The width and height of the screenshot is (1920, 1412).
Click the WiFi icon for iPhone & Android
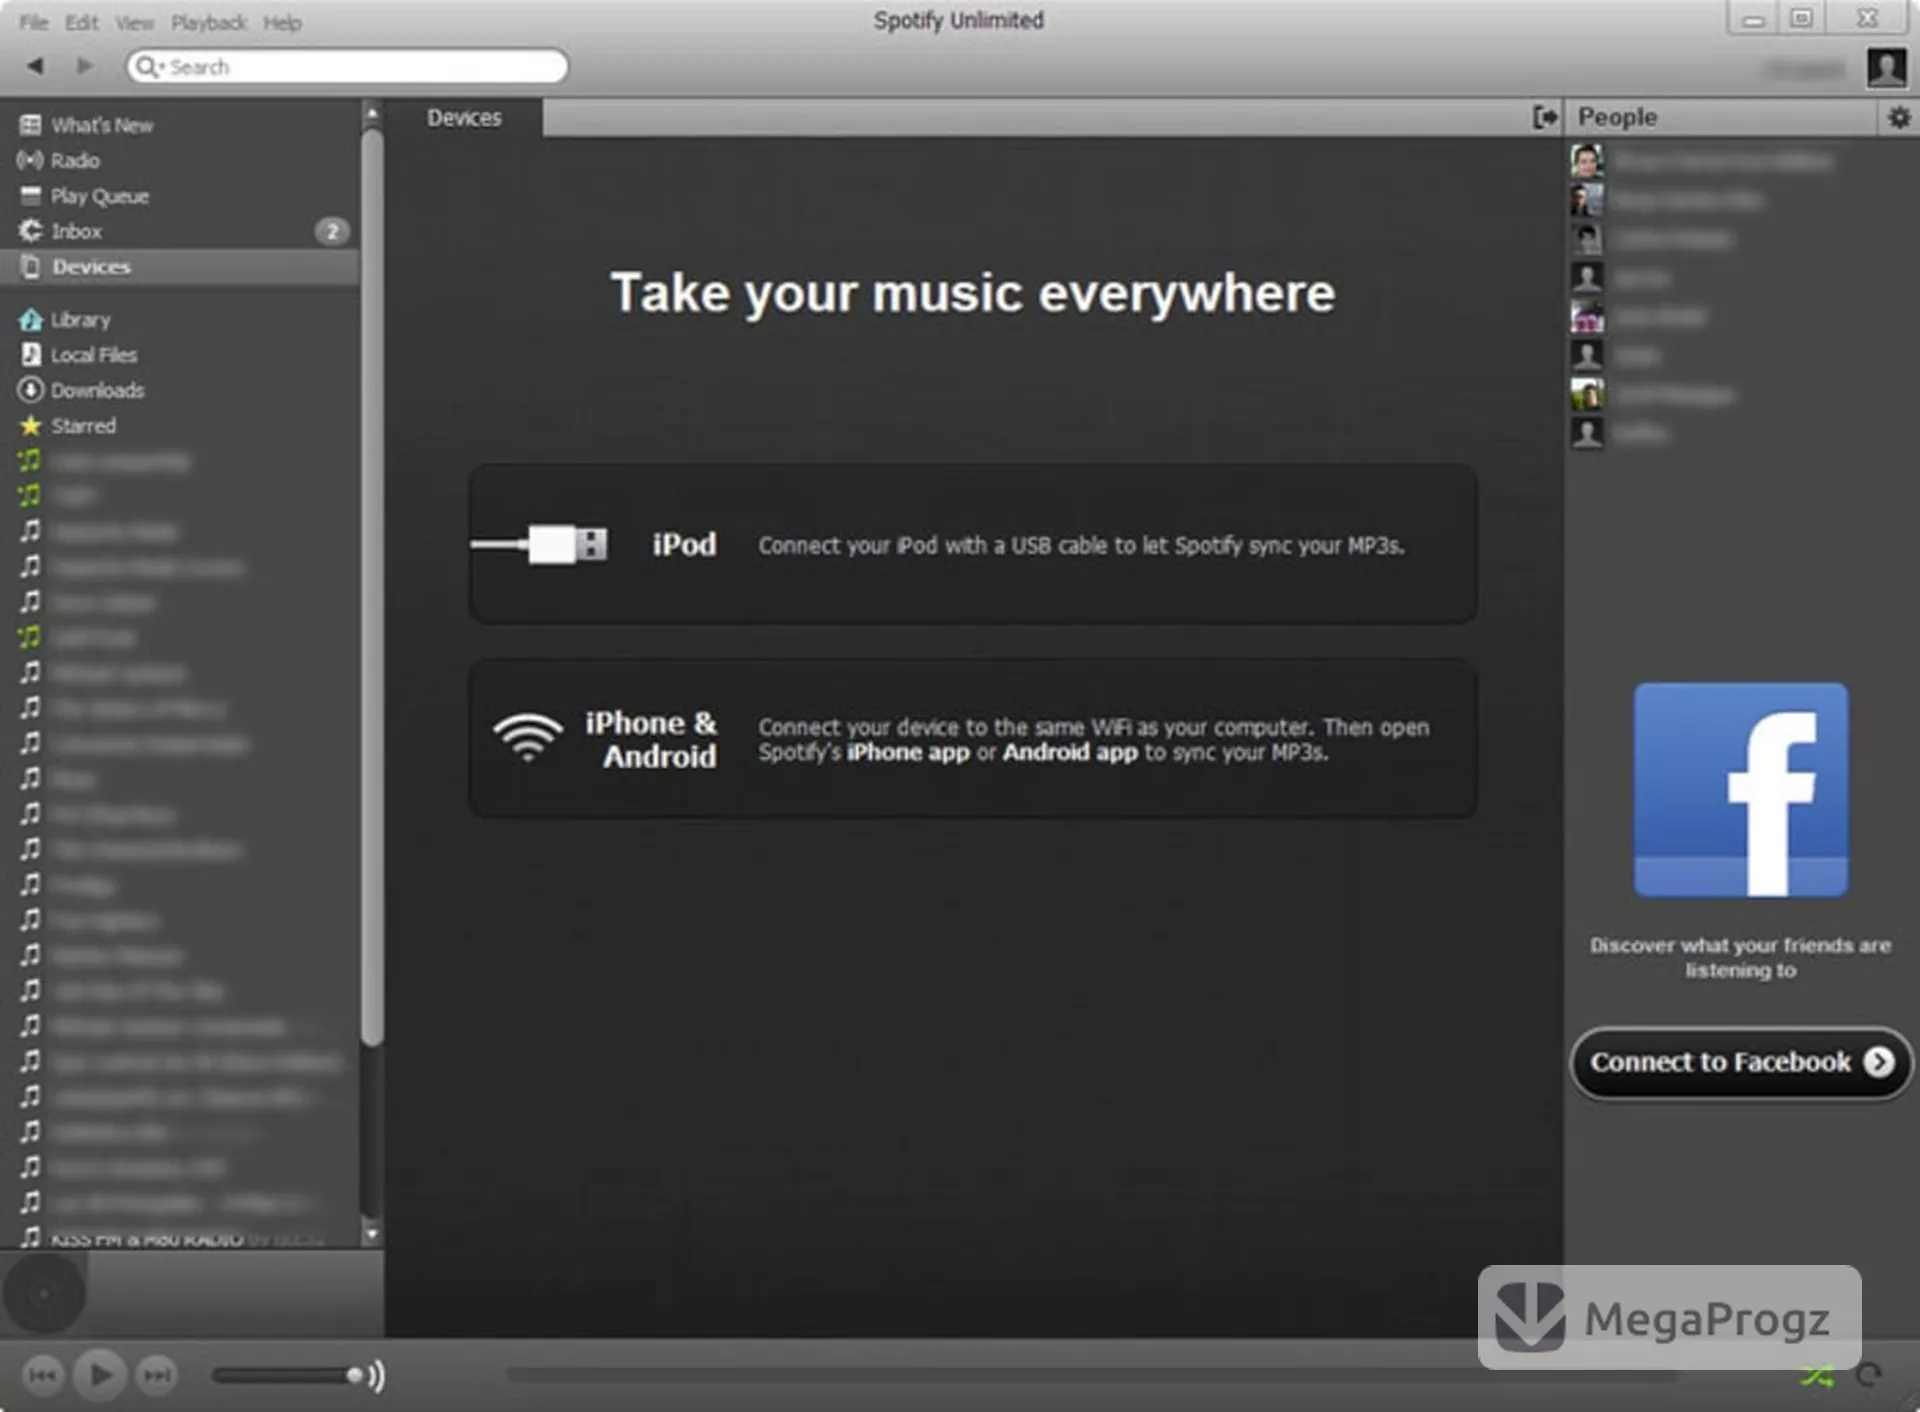pyautogui.click(x=528, y=738)
